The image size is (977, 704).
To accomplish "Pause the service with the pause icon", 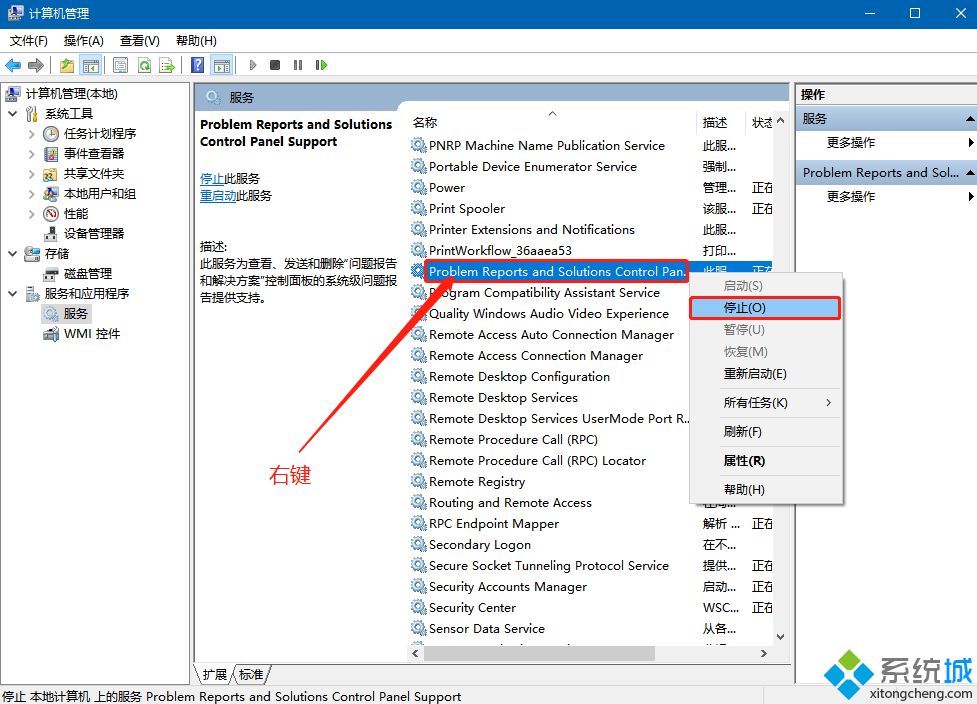I will [x=297, y=64].
